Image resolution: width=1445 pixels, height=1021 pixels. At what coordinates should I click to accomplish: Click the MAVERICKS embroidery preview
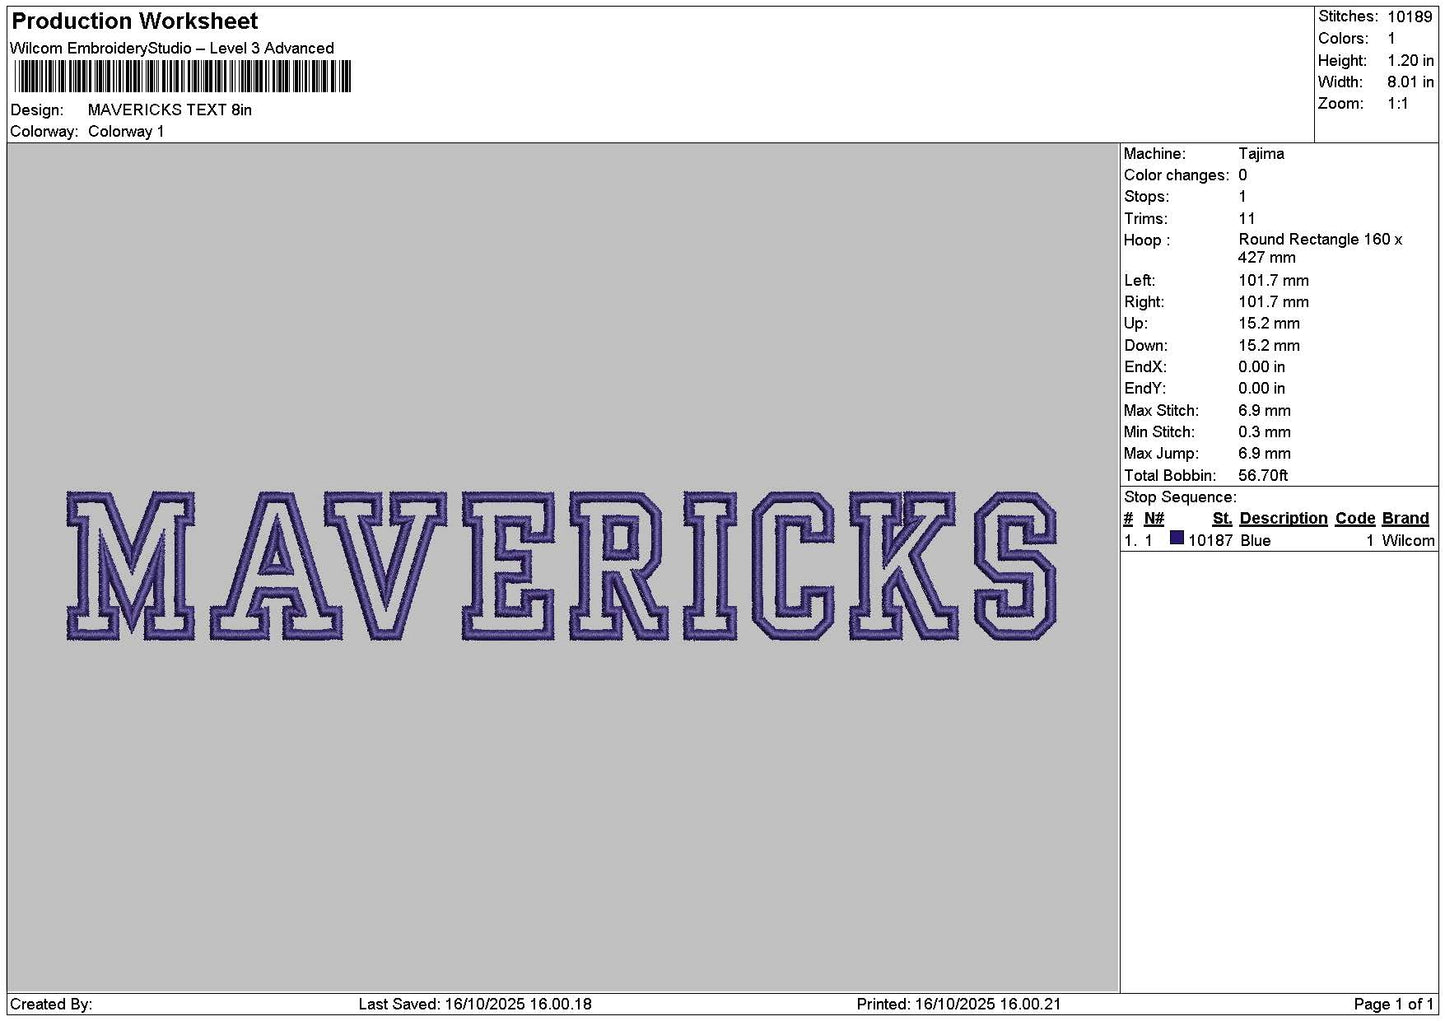(x=562, y=565)
